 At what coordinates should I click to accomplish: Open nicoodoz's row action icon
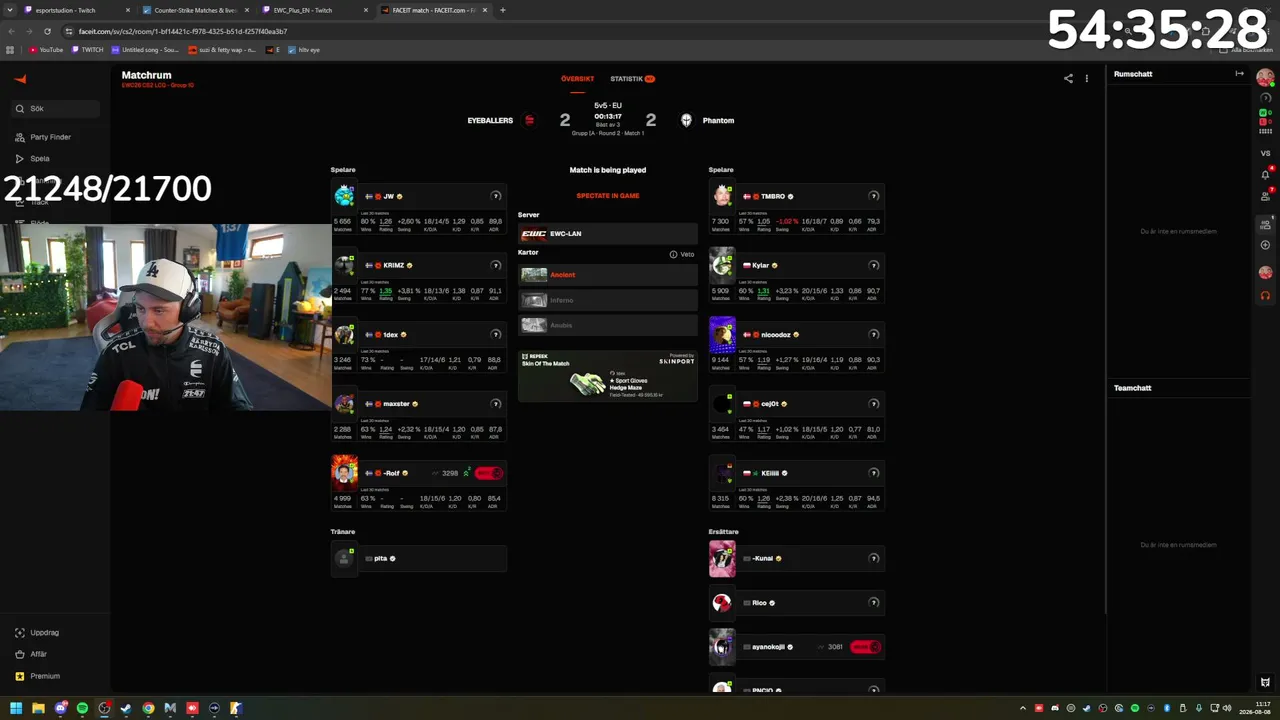[873, 334]
